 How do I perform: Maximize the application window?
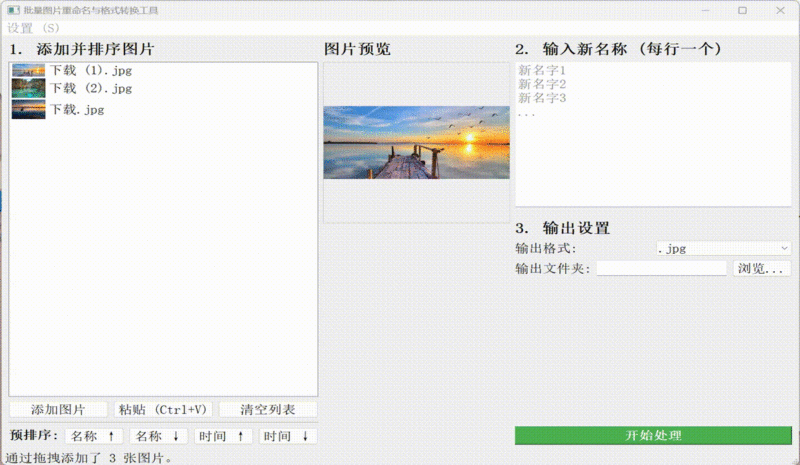tap(742, 10)
